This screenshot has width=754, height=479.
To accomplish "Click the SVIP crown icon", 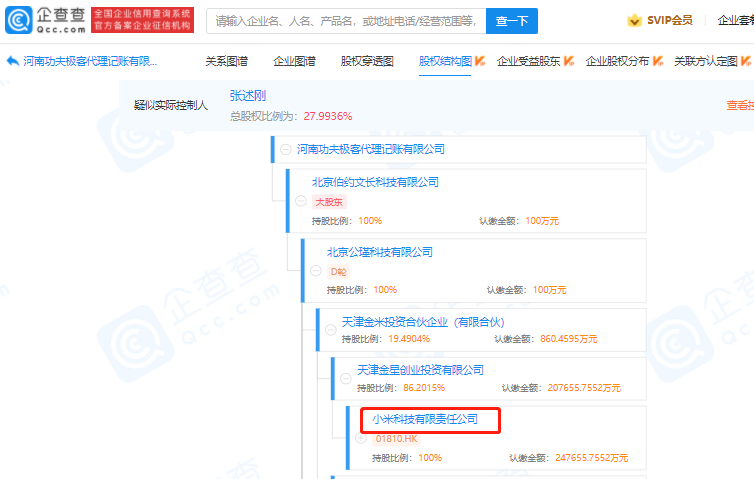I will tap(635, 20).
